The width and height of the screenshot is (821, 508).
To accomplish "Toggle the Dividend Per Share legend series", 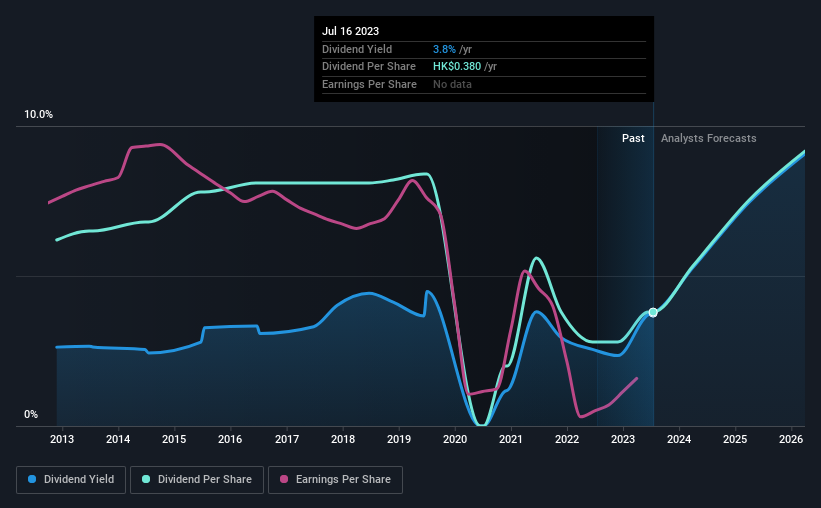I will (197, 480).
